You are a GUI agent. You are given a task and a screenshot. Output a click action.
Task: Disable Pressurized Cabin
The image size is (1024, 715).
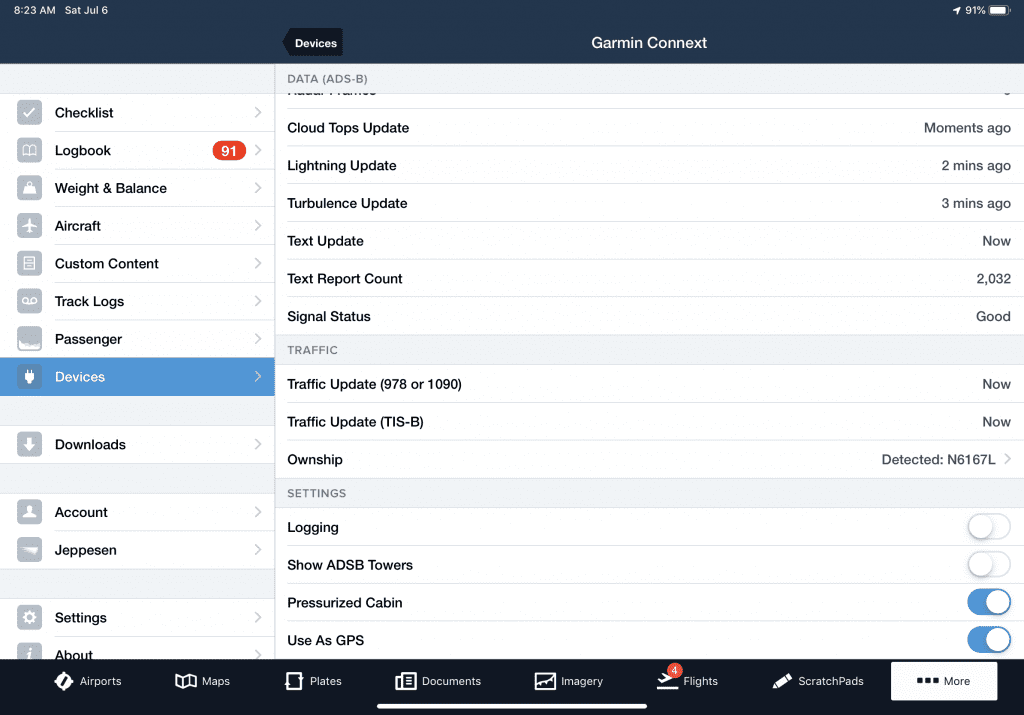pyautogui.click(x=988, y=602)
